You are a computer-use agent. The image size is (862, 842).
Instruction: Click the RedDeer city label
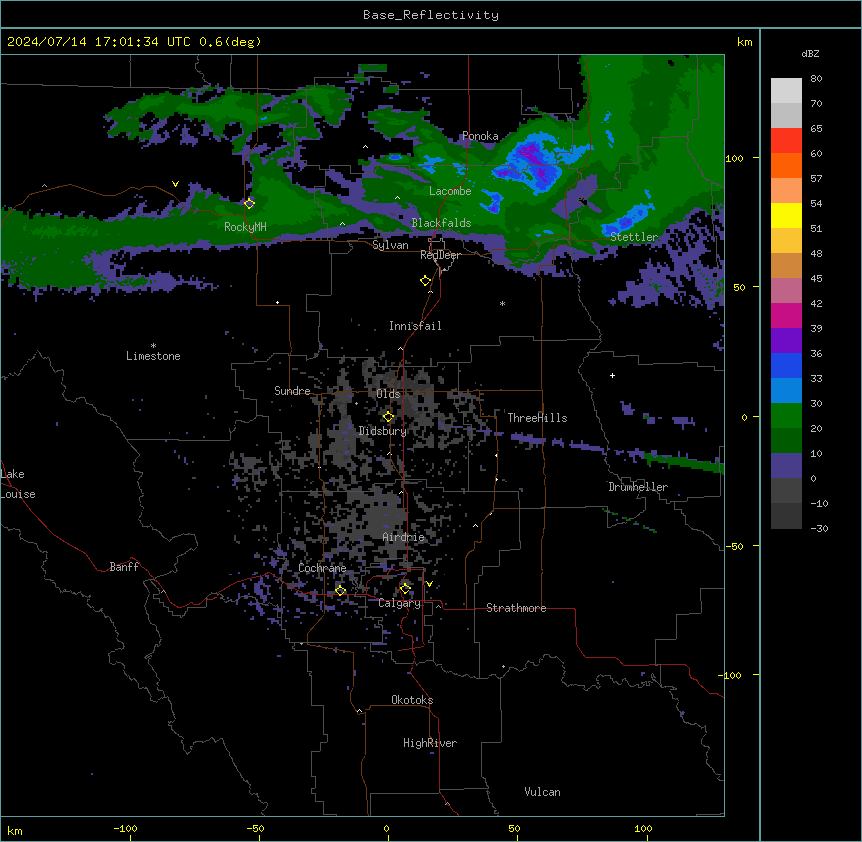point(441,255)
